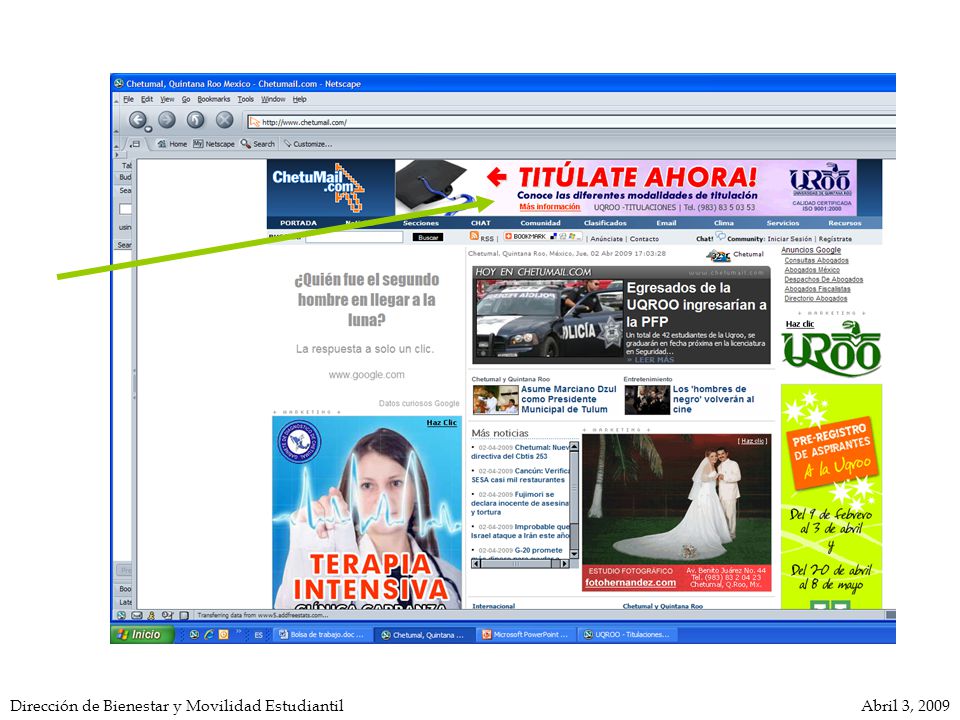Screen dimensions: 960x720
Task: Open the Go menu
Action: (186, 99)
